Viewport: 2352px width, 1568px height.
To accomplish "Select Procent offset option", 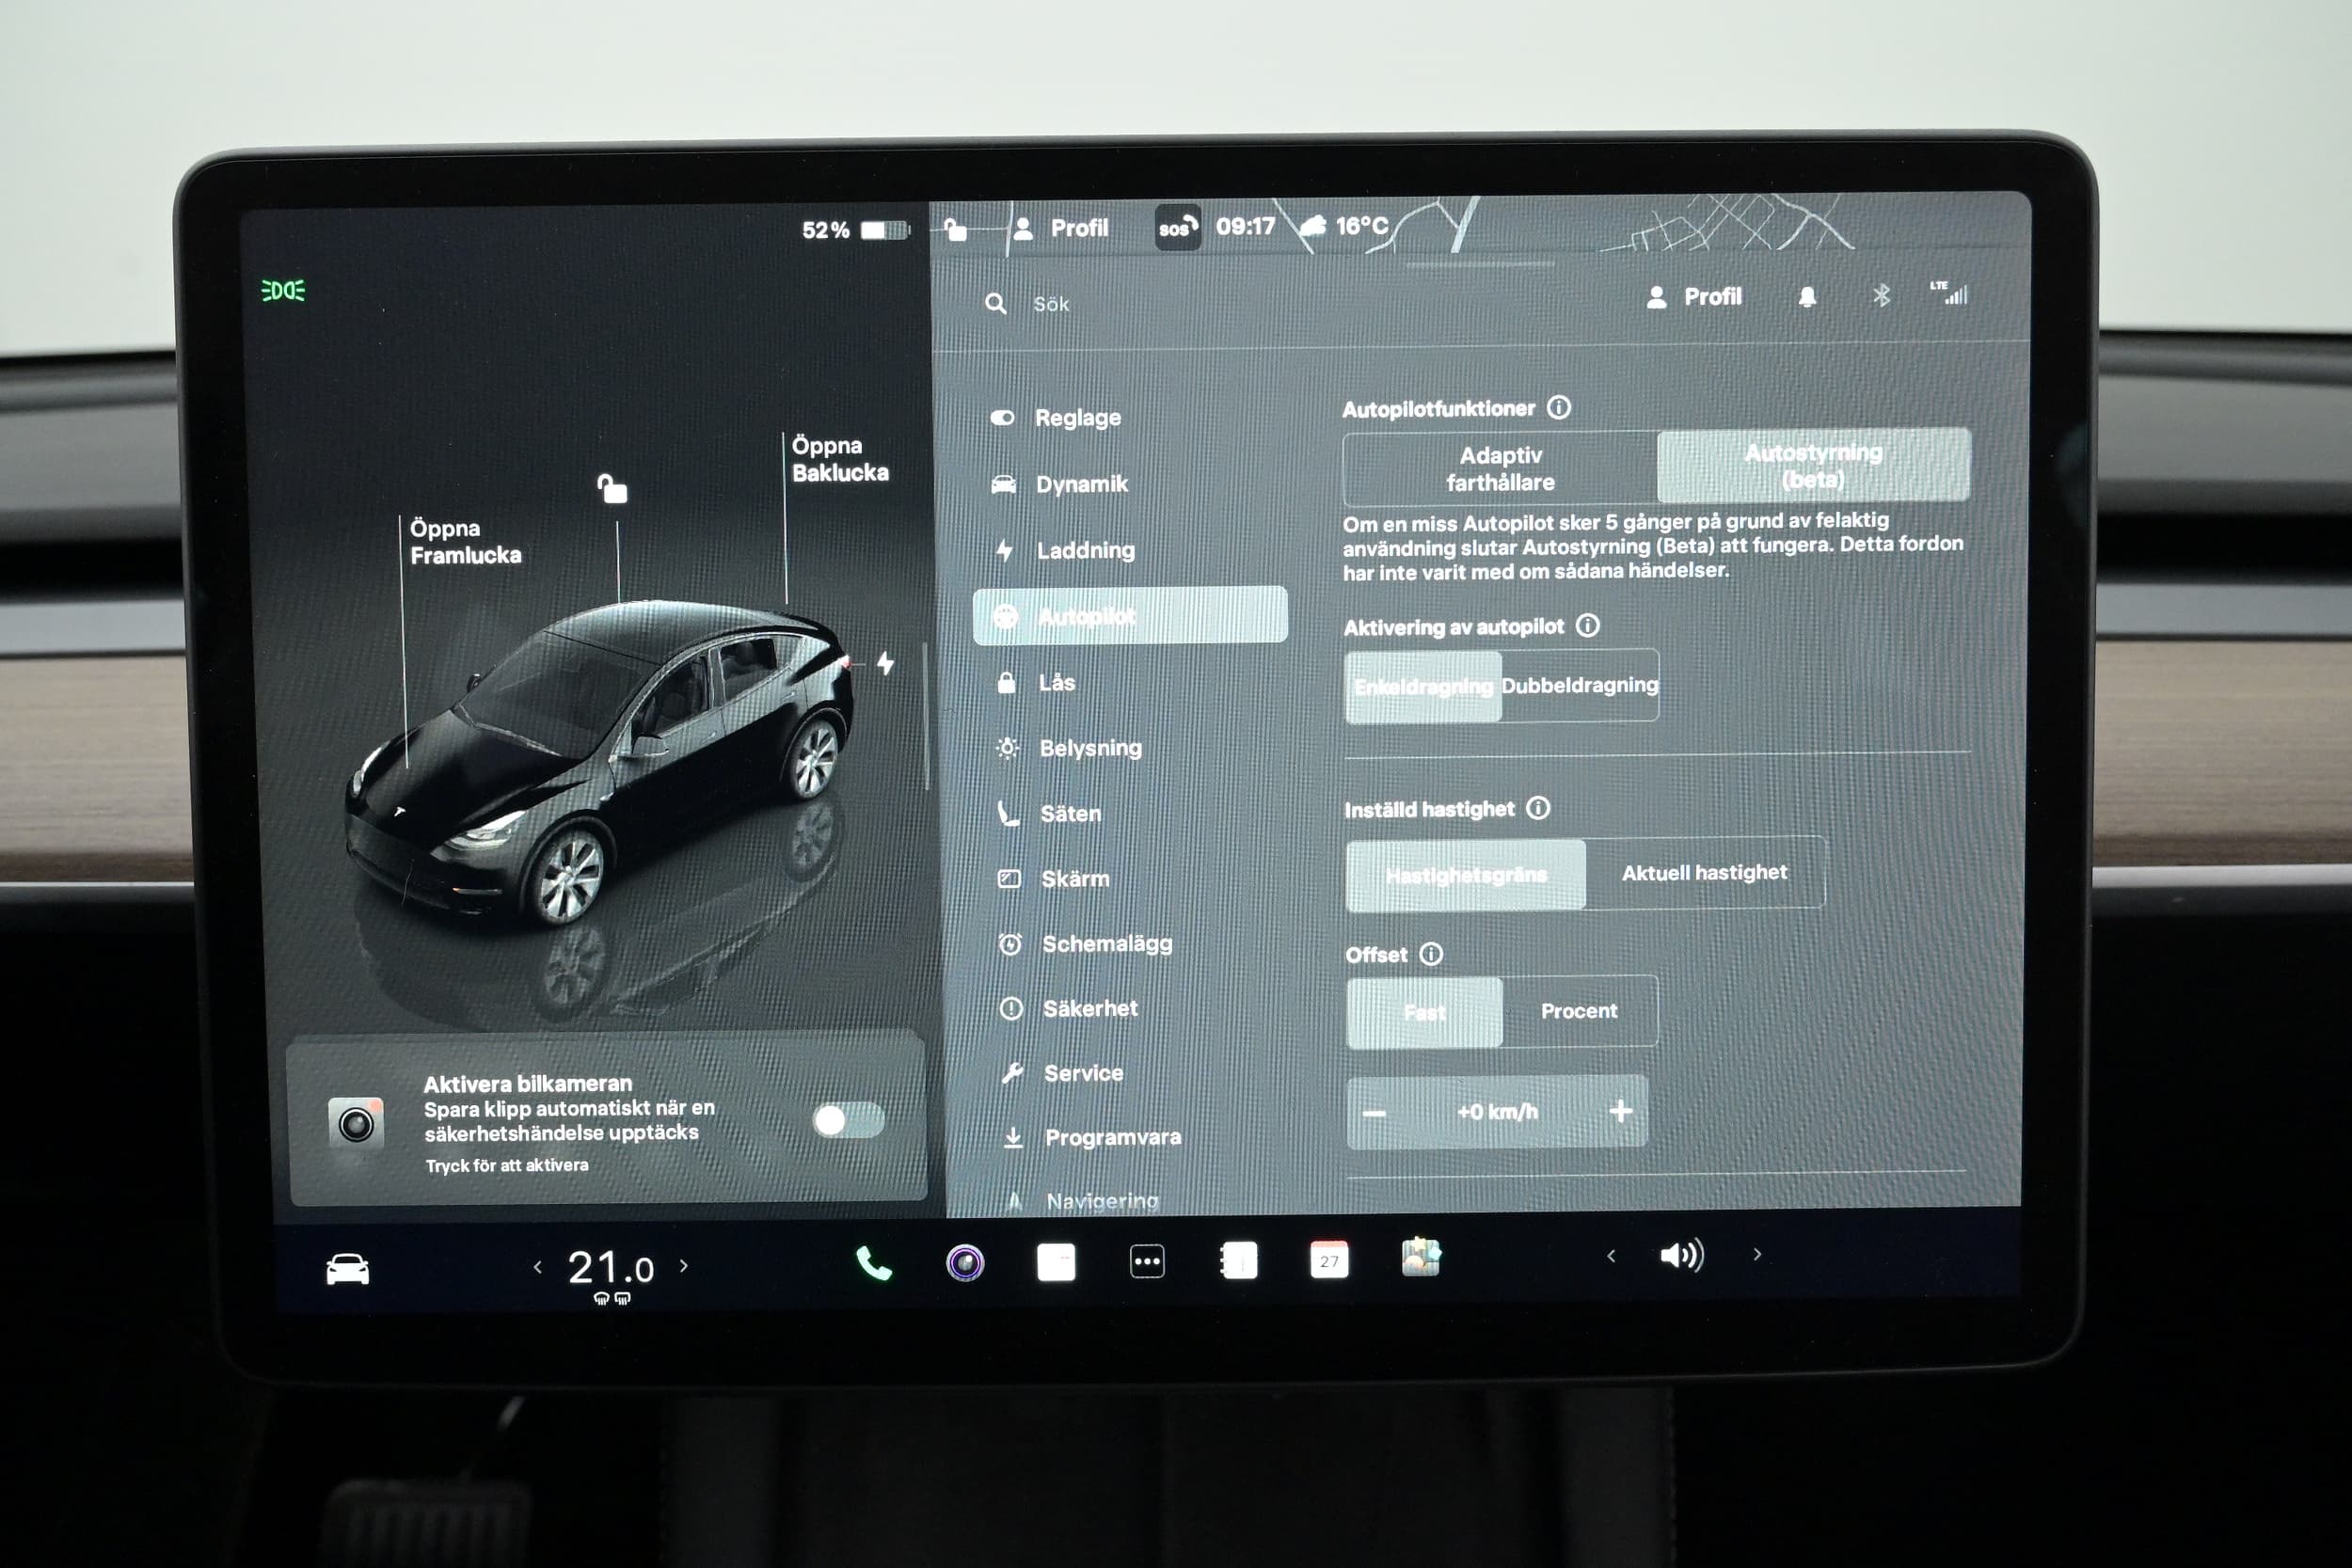I will pyautogui.click(x=1579, y=1010).
